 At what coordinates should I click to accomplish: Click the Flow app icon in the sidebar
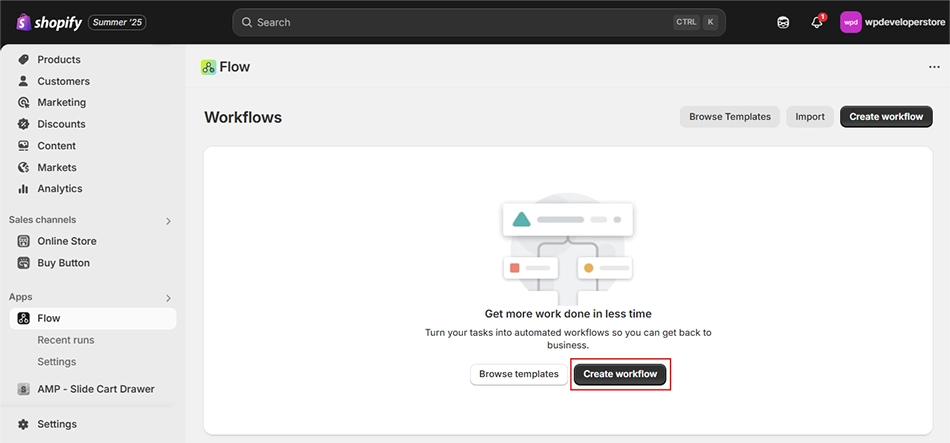24,318
